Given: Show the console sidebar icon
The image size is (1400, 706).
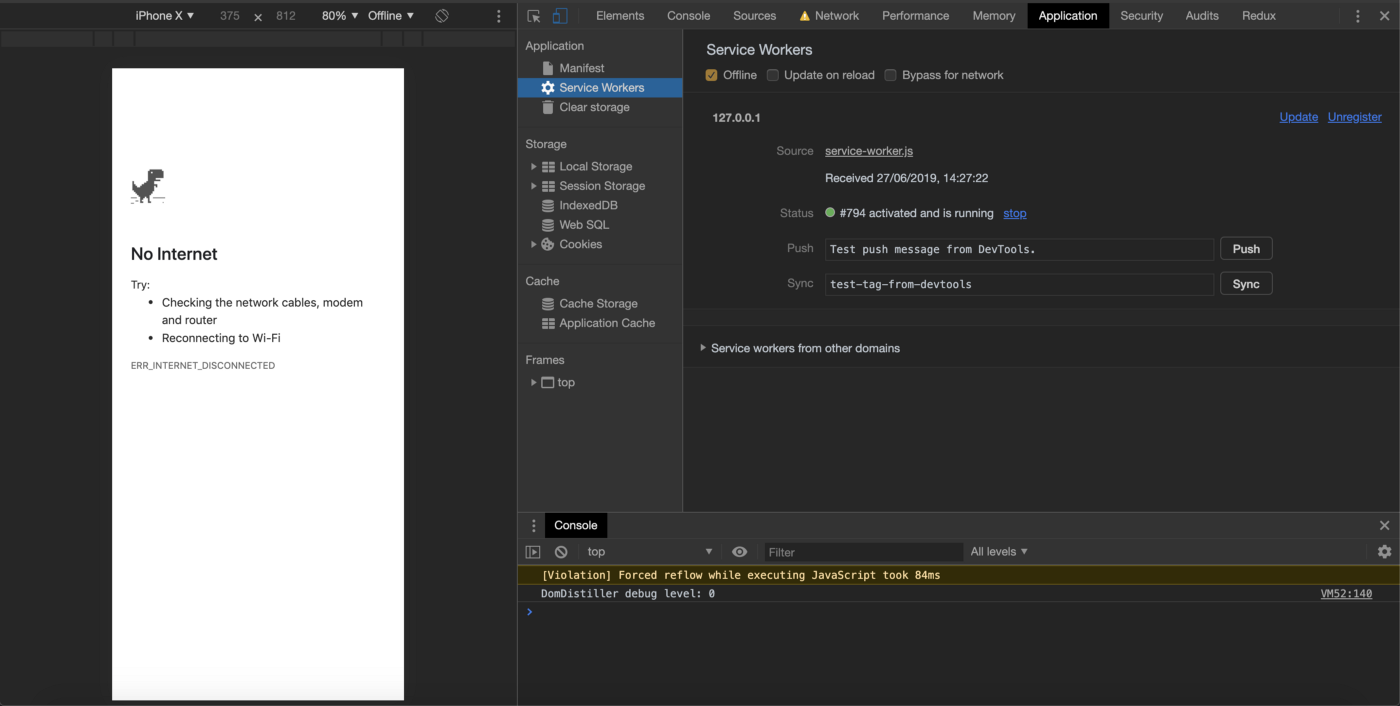Looking at the screenshot, I should [533, 552].
